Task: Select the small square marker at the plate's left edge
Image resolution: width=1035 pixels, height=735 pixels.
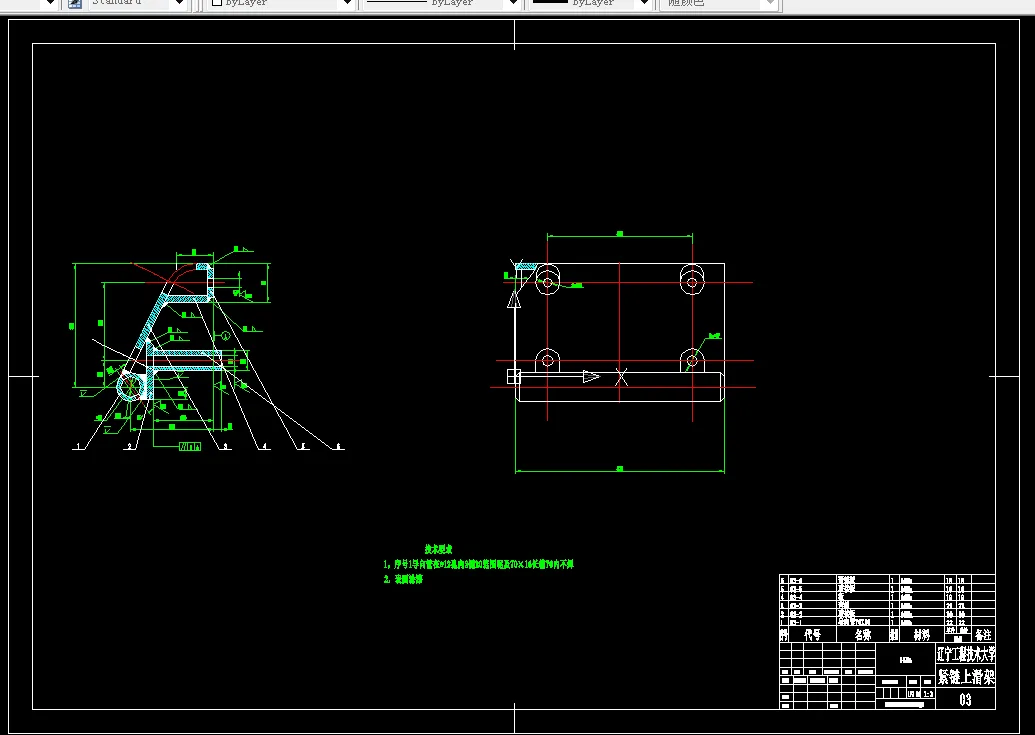Action: (514, 377)
